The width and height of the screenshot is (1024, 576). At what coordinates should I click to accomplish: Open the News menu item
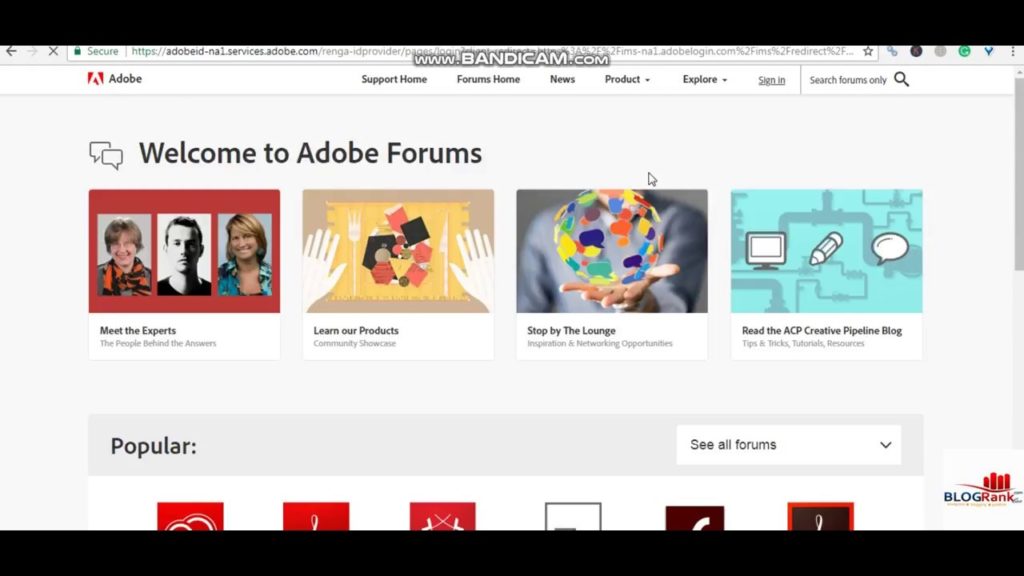562,79
